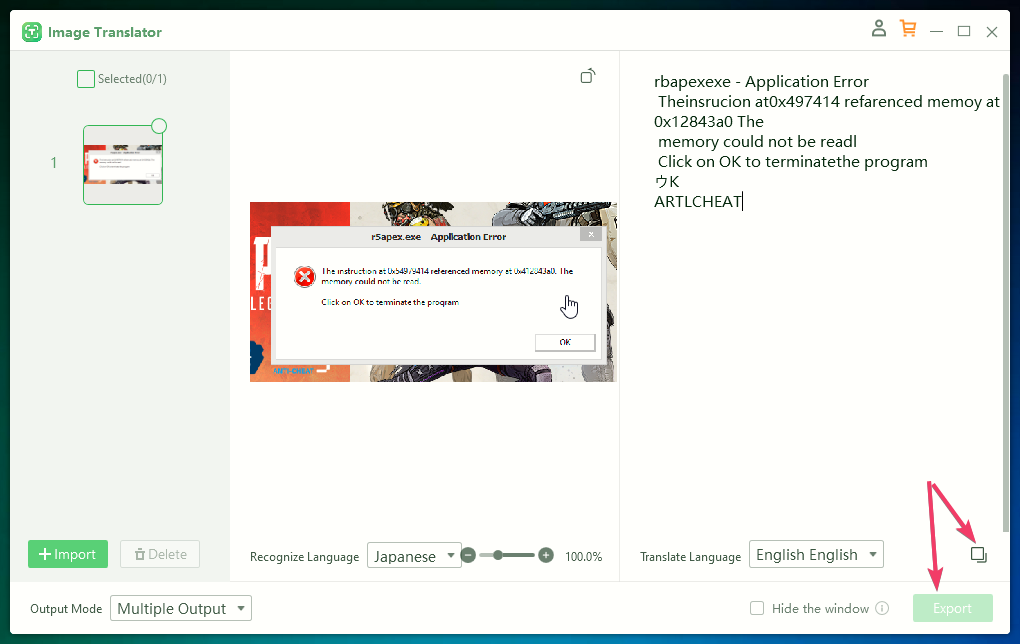Click the 'rbapexexe - Application Error' line

coord(761,82)
